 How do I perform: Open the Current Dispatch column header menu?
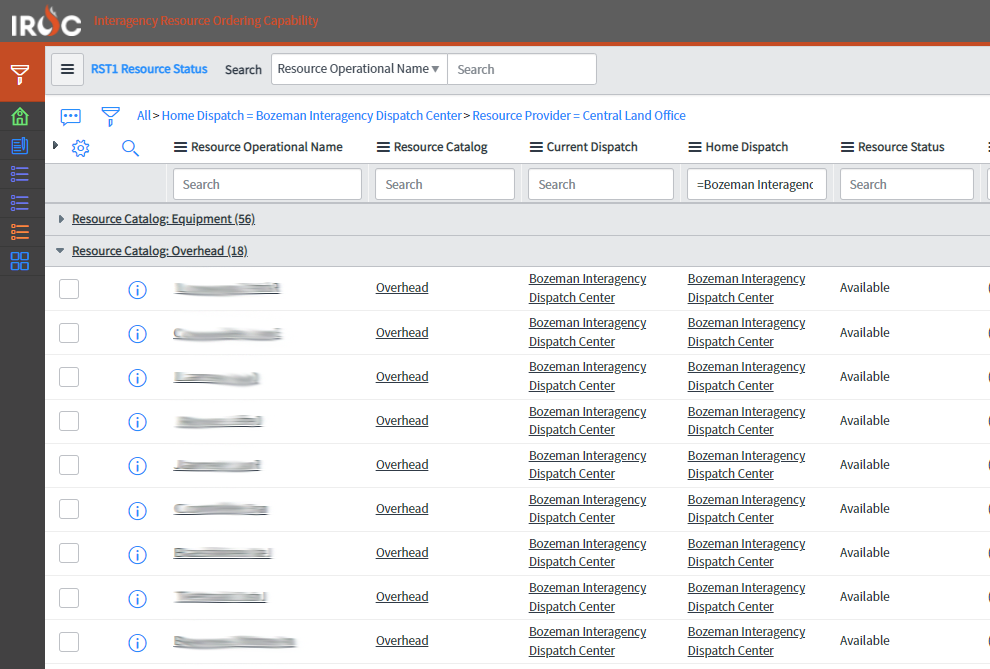tap(536, 147)
